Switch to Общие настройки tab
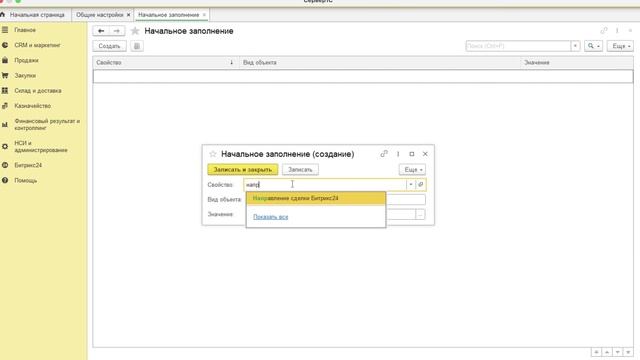This screenshot has width=640, height=360. [x=99, y=15]
